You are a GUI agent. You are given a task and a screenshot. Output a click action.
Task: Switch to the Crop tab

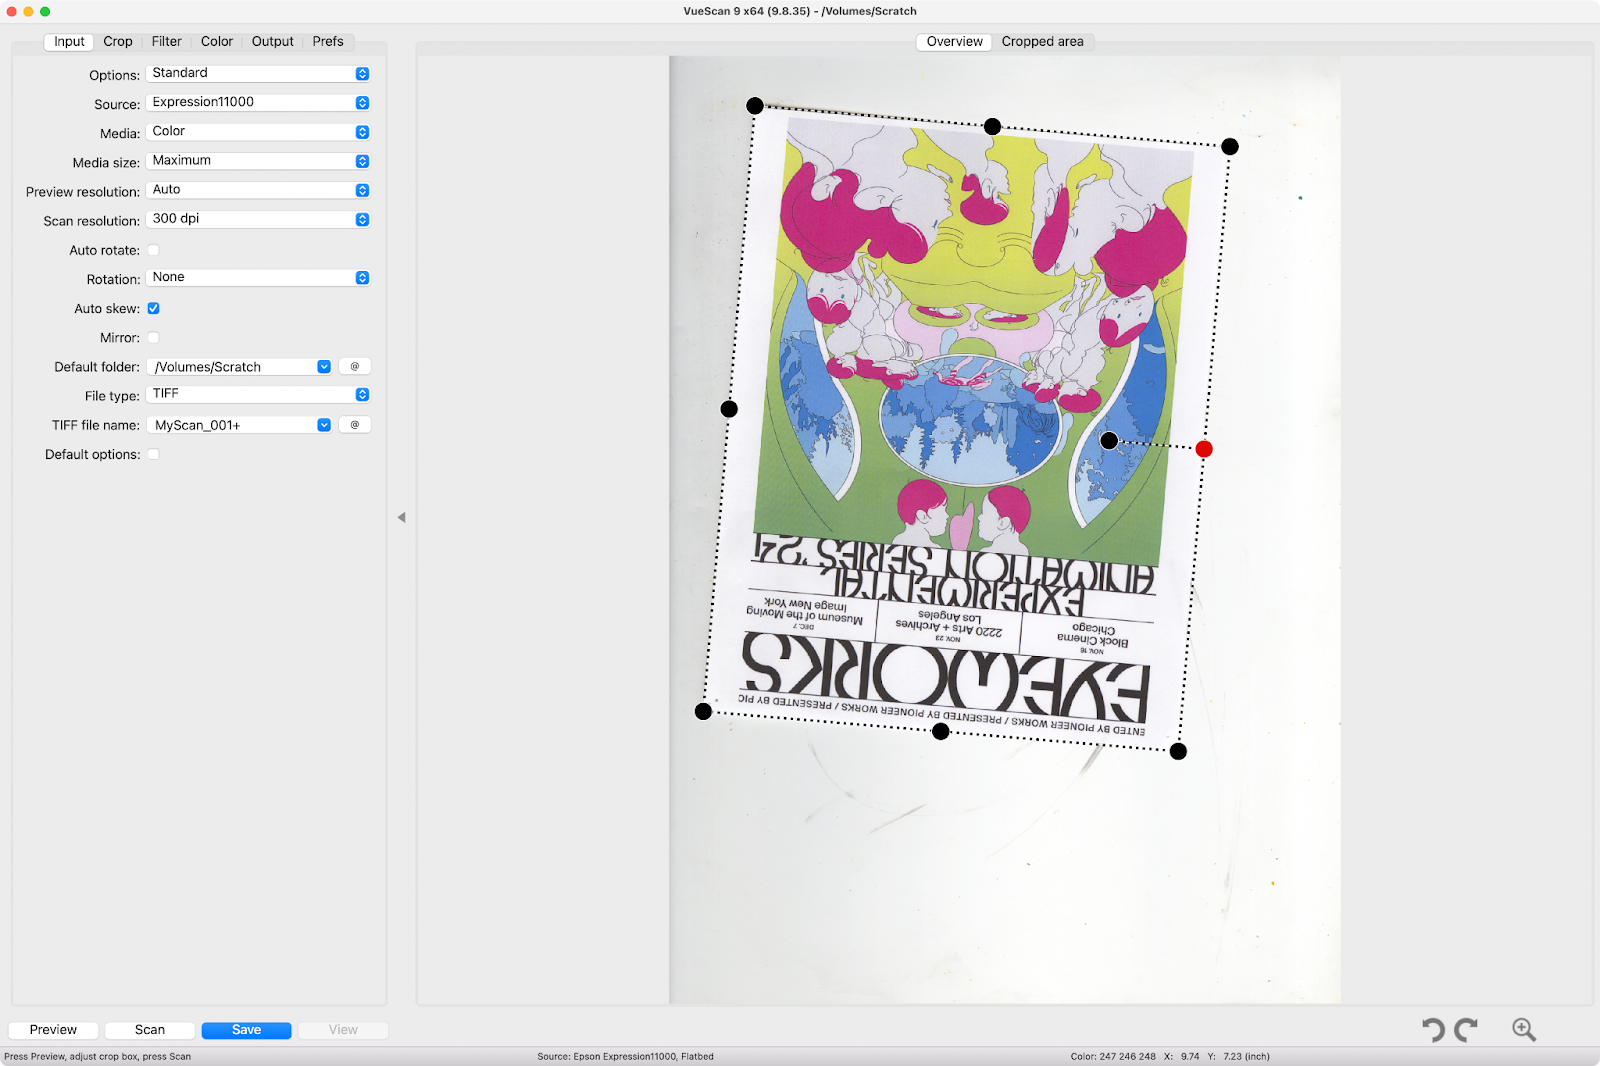(118, 42)
